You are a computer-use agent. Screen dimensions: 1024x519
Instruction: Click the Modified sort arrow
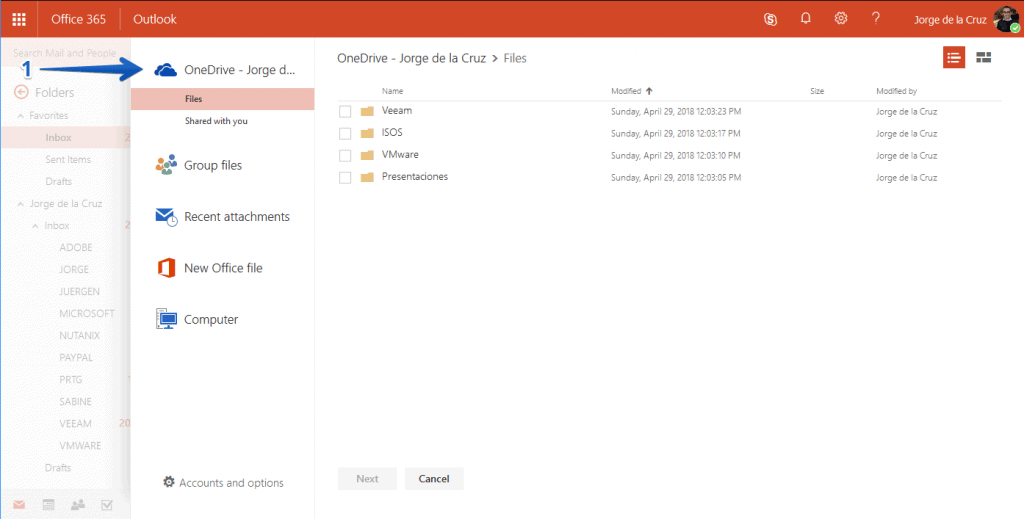click(648, 91)
